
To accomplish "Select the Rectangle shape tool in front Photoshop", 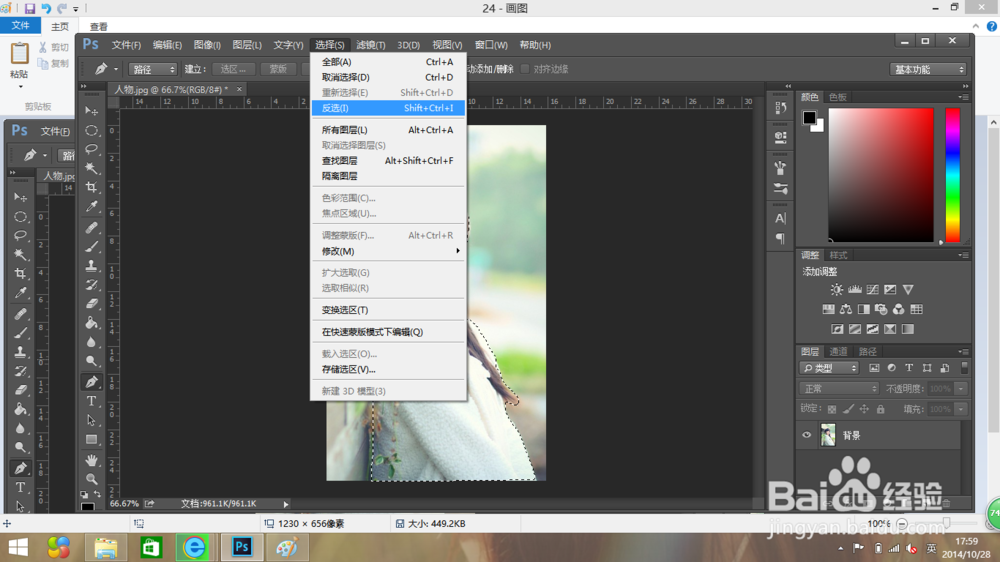I will click(92, 440).
